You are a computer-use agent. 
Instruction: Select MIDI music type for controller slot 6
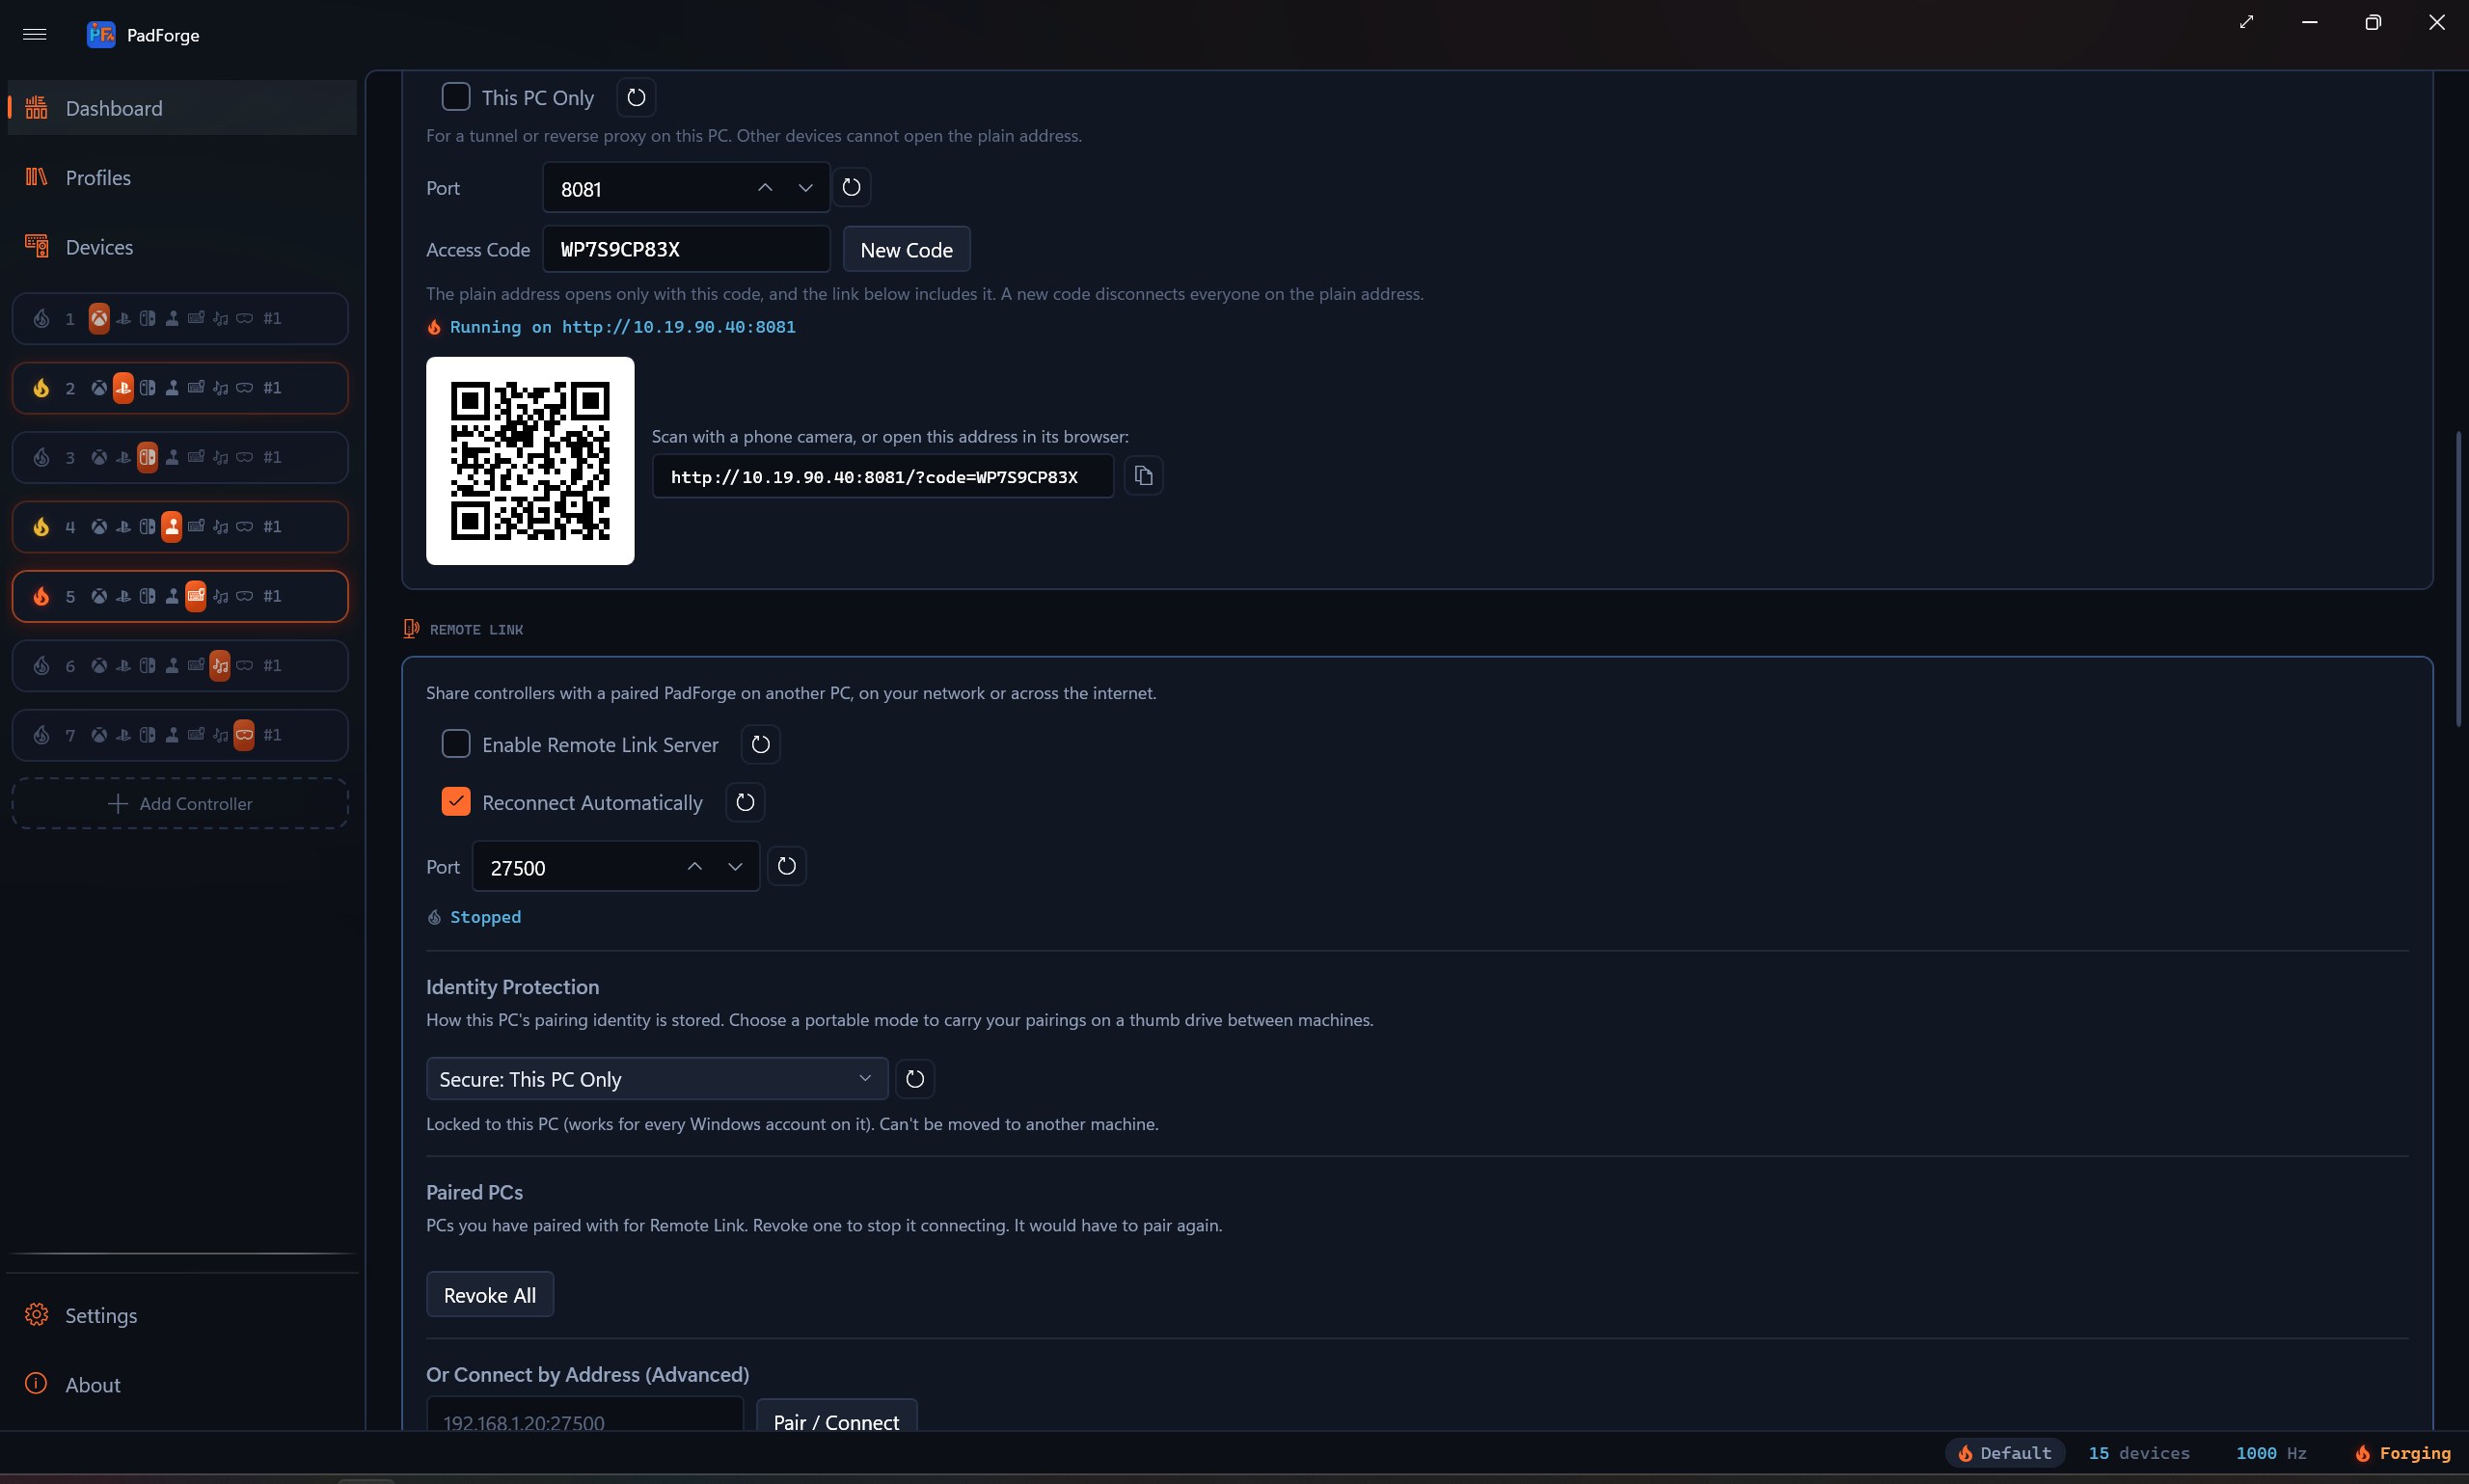220,665
